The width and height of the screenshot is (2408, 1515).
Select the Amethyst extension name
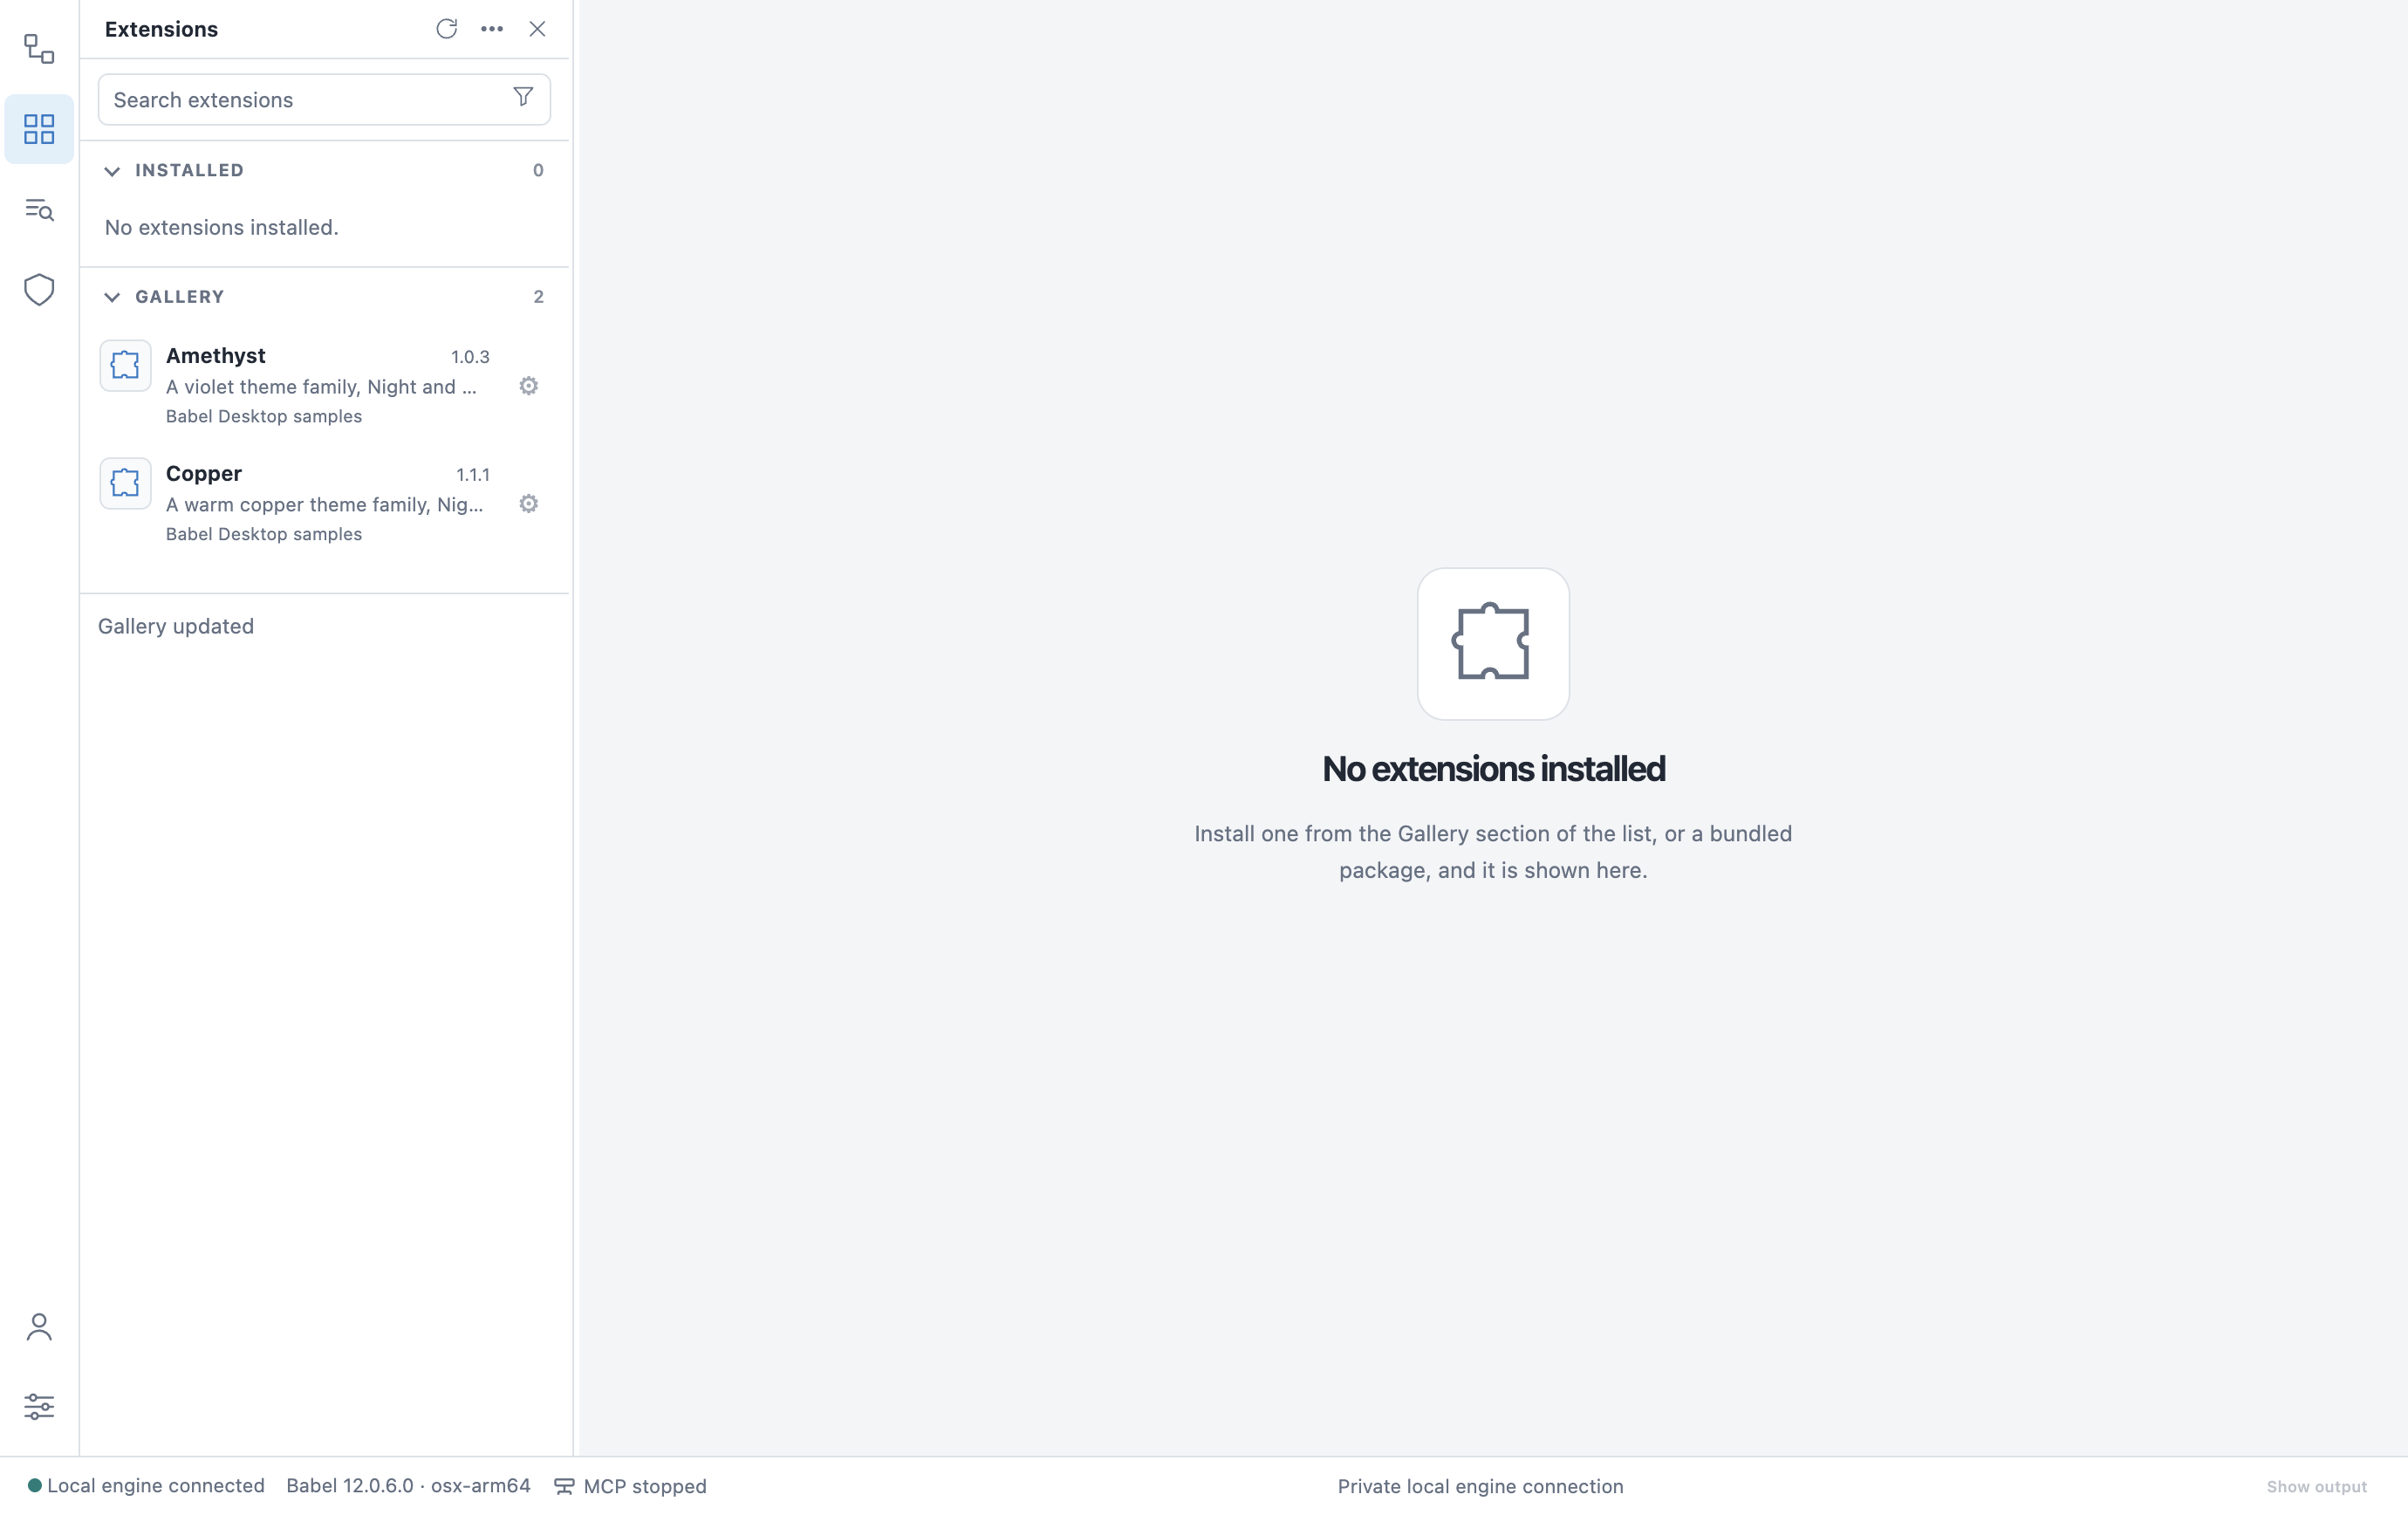pyautogui.click(x=216, y=356)
